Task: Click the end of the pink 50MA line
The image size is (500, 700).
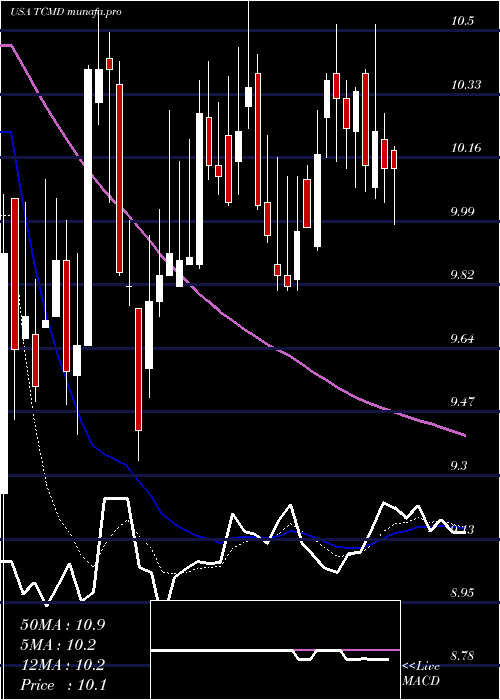Action: 465,435
